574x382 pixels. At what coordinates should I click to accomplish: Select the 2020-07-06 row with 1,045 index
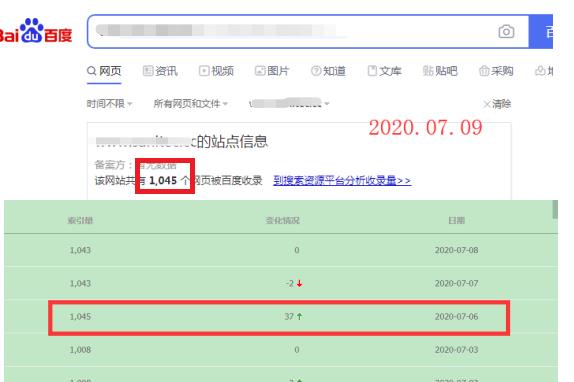(x=279, y=317)
